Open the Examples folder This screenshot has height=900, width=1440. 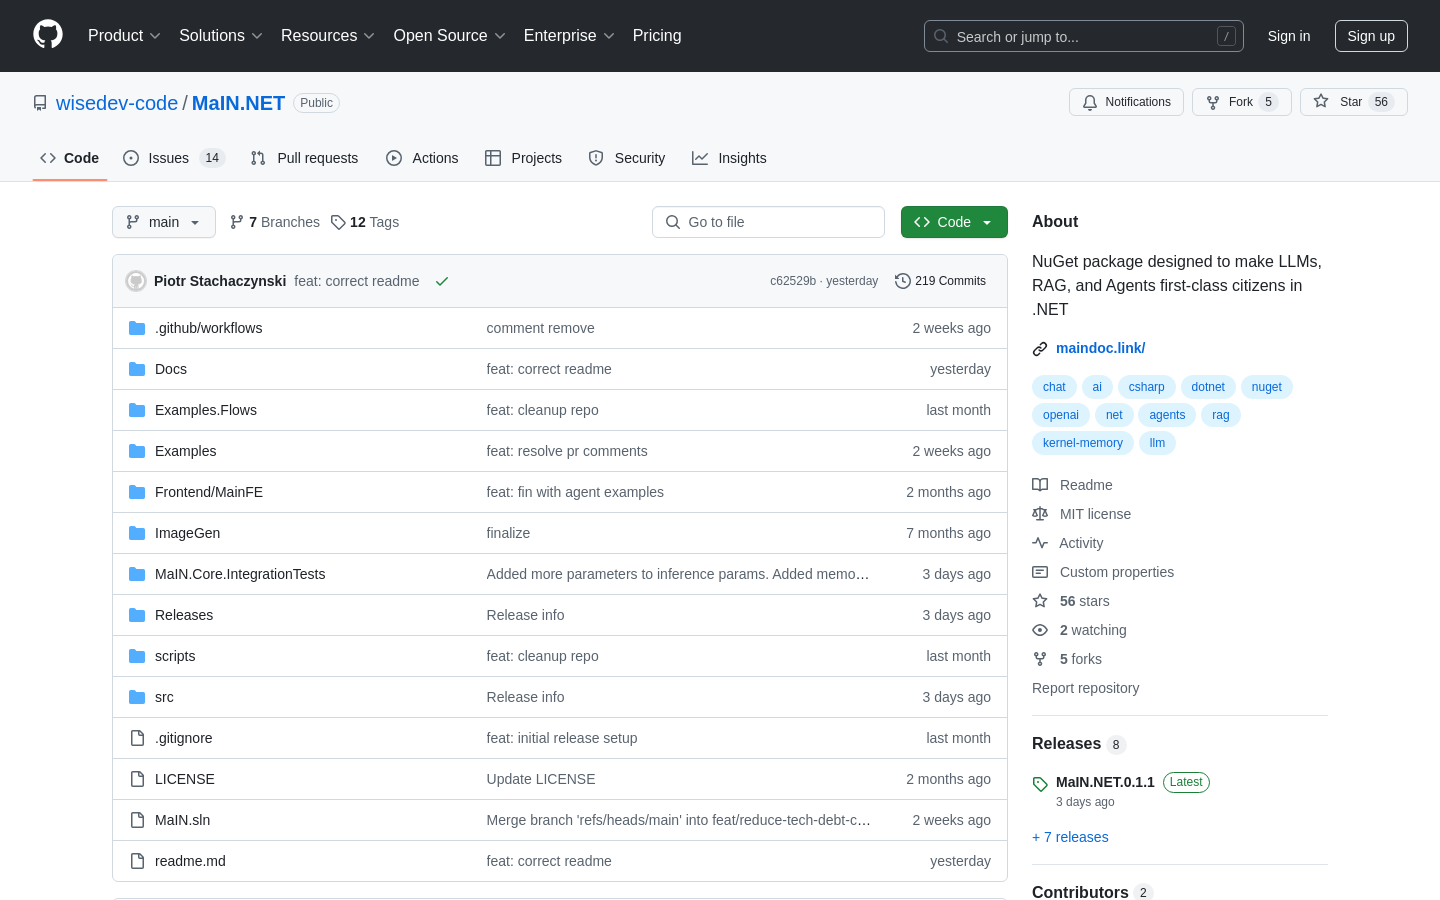(x=186, y=451)
